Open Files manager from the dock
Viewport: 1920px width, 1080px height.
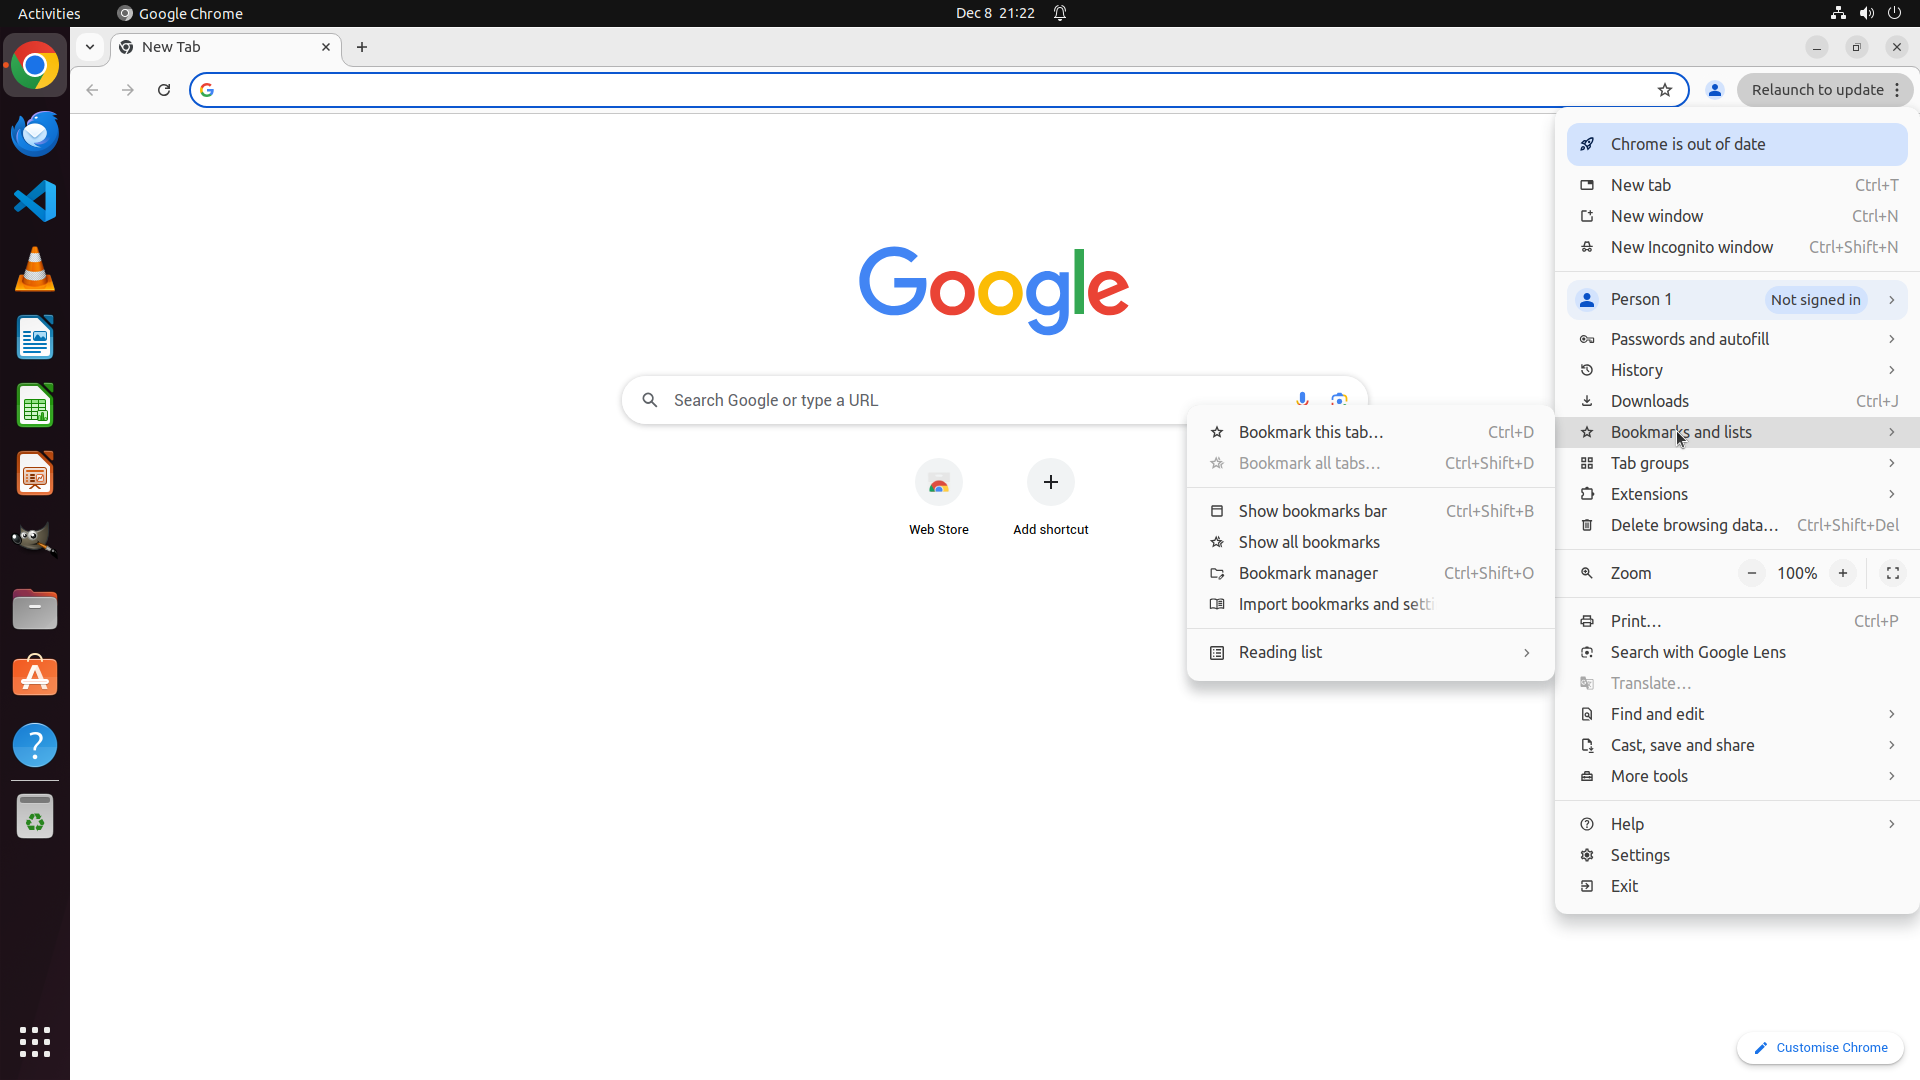[x=35, y=609]
